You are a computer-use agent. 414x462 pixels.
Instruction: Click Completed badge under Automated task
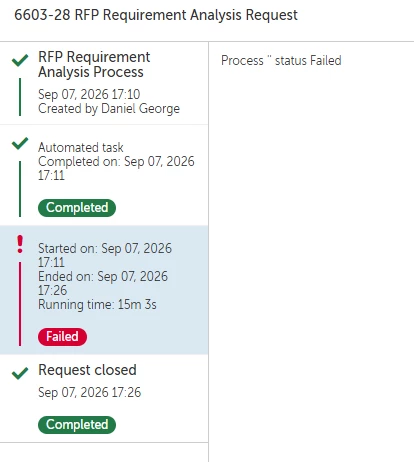(x=77, y=208)
